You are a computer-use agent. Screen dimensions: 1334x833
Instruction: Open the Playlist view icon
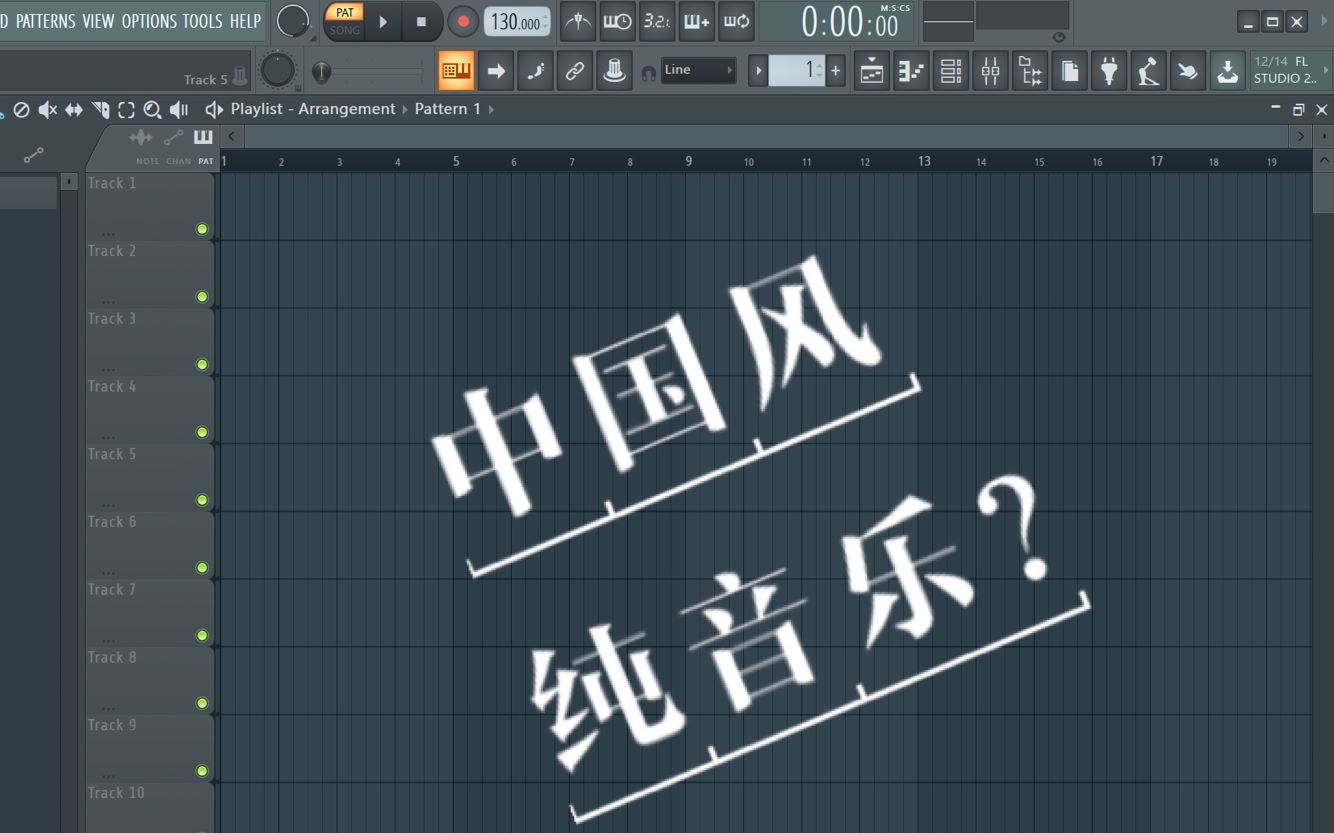pyautogui.click(x=872, y=71)
